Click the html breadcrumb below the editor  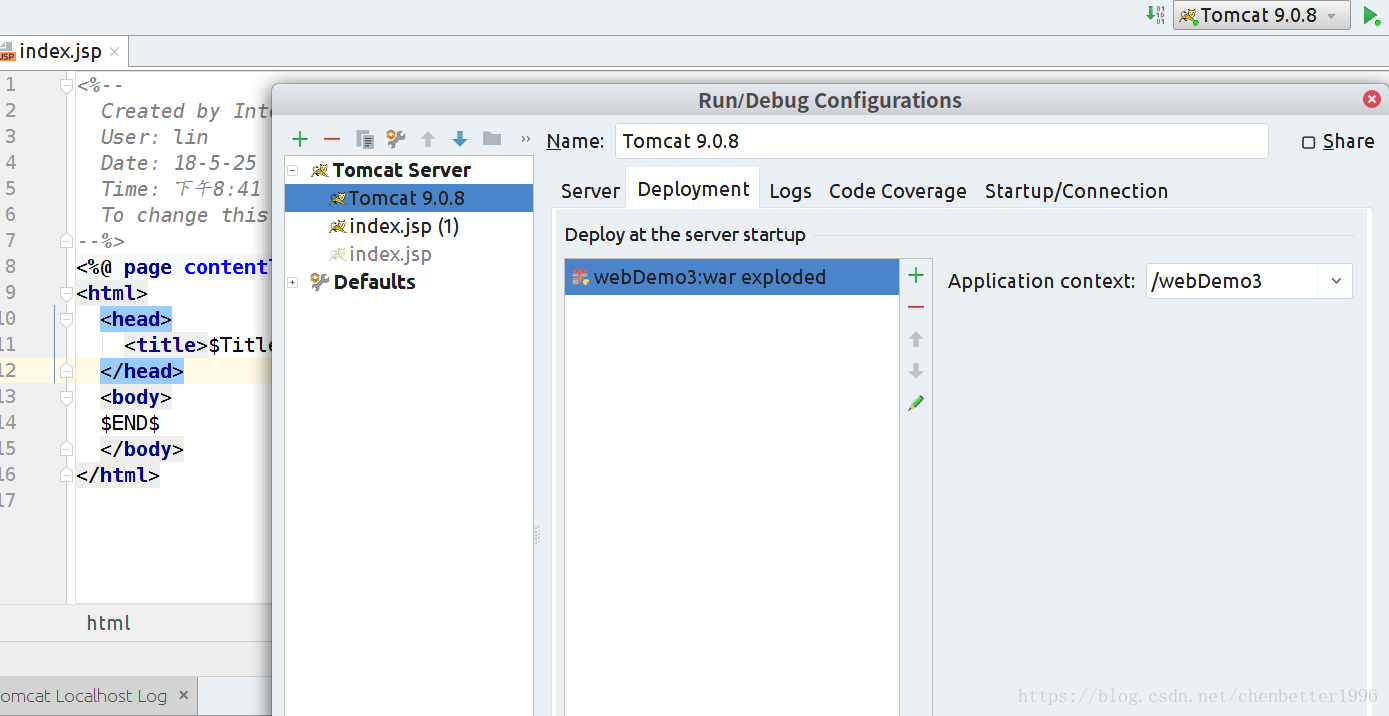tap(109, 623)
